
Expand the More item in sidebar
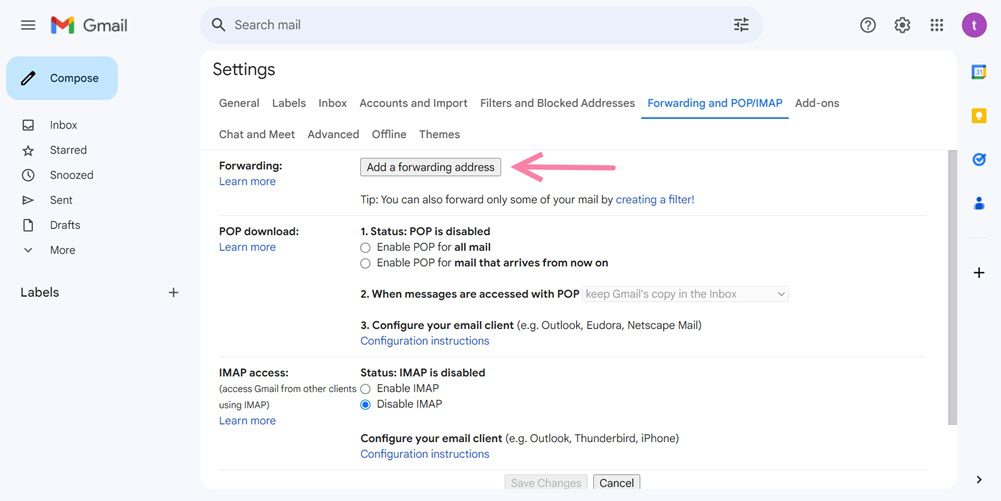[x=62, y=250]
